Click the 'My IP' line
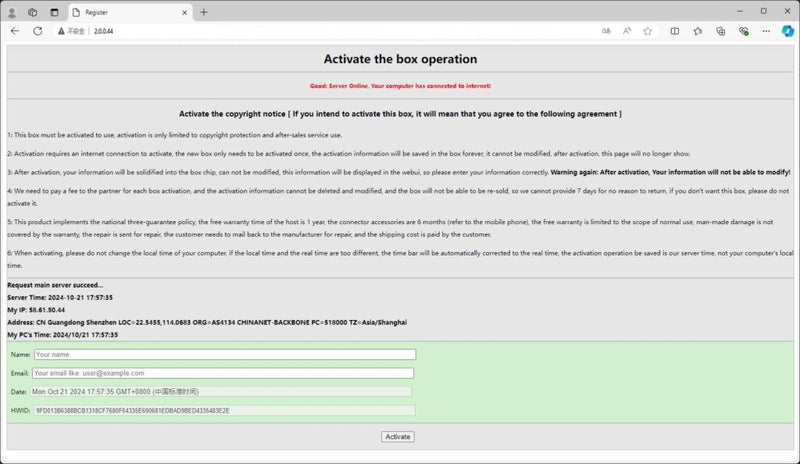 tap(36, 310)
